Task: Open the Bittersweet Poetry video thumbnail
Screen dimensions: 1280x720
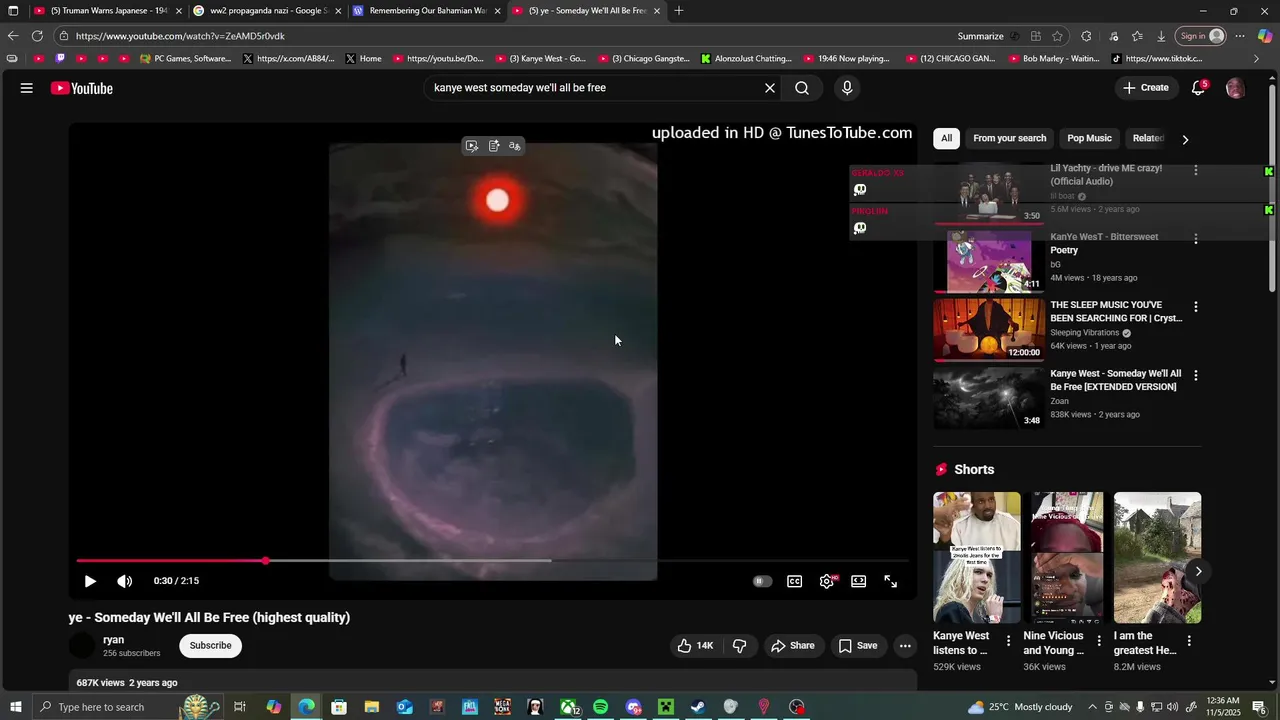Action: pos(989,261)
